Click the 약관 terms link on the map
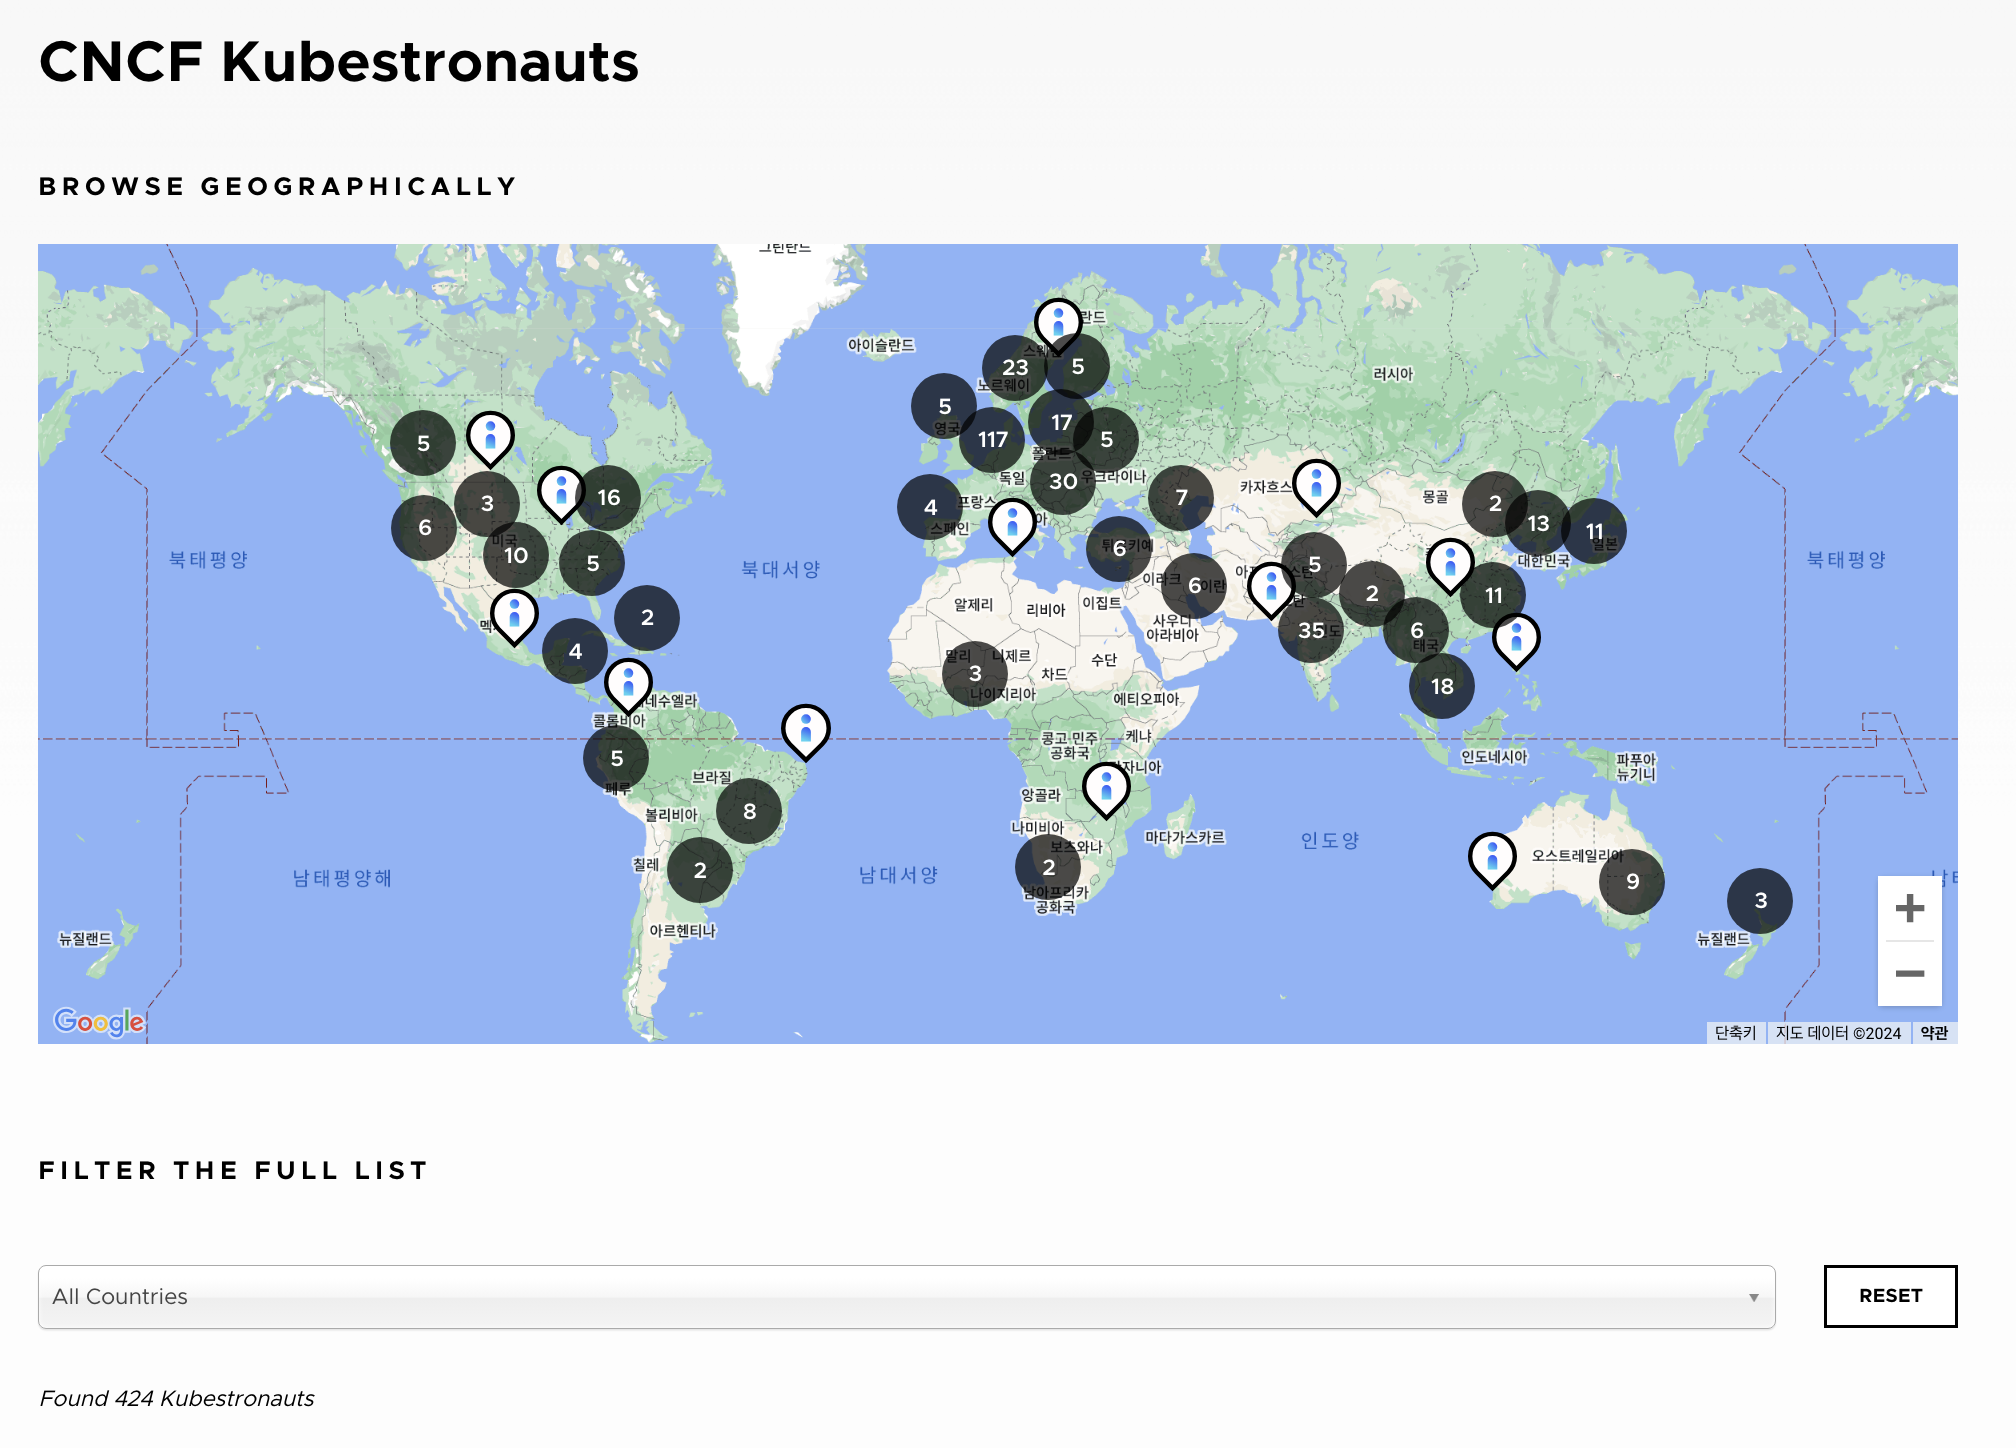The height and width of the screenshot is (1448, 2016). point(1933,1033)
